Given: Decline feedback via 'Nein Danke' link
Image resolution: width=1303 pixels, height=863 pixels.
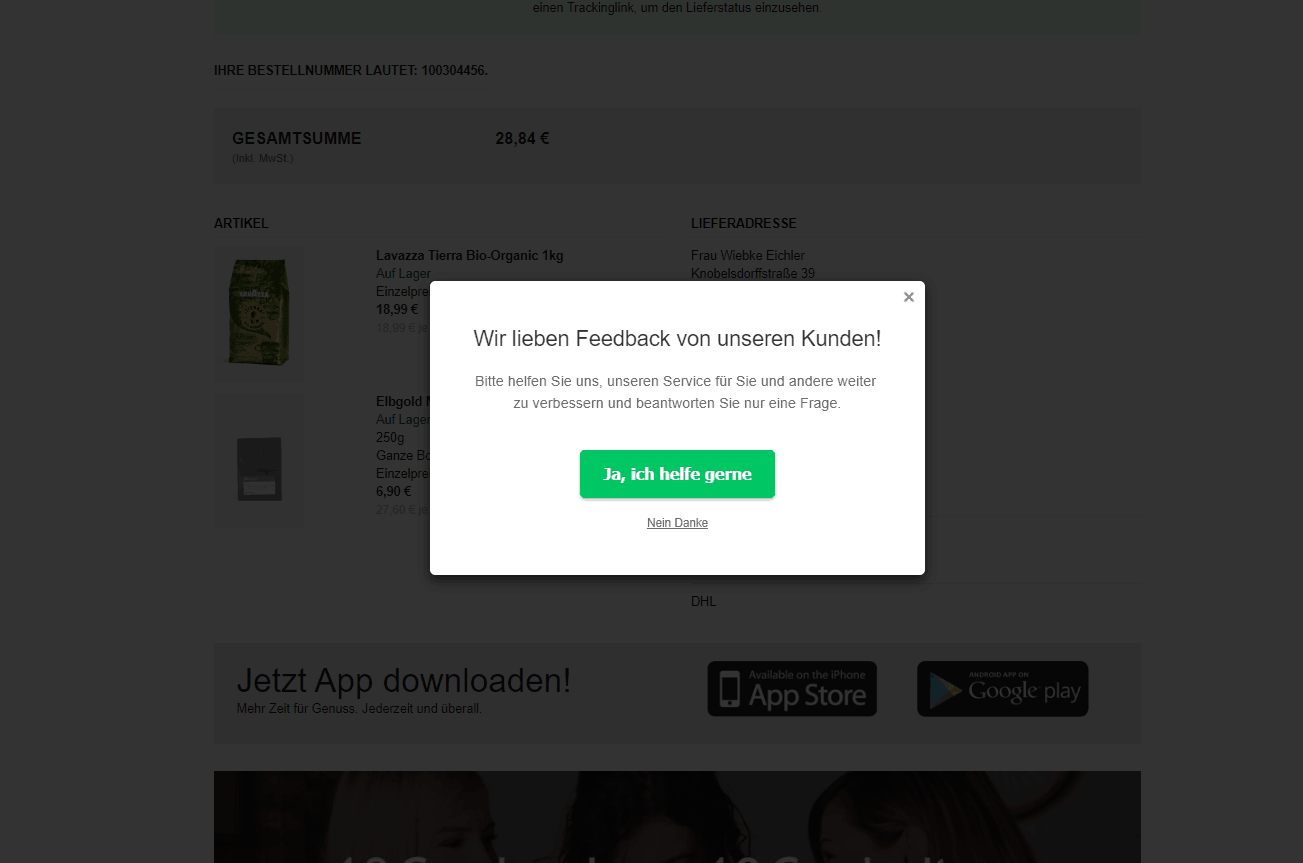Looking at the screenshot, I should point(677,523).
